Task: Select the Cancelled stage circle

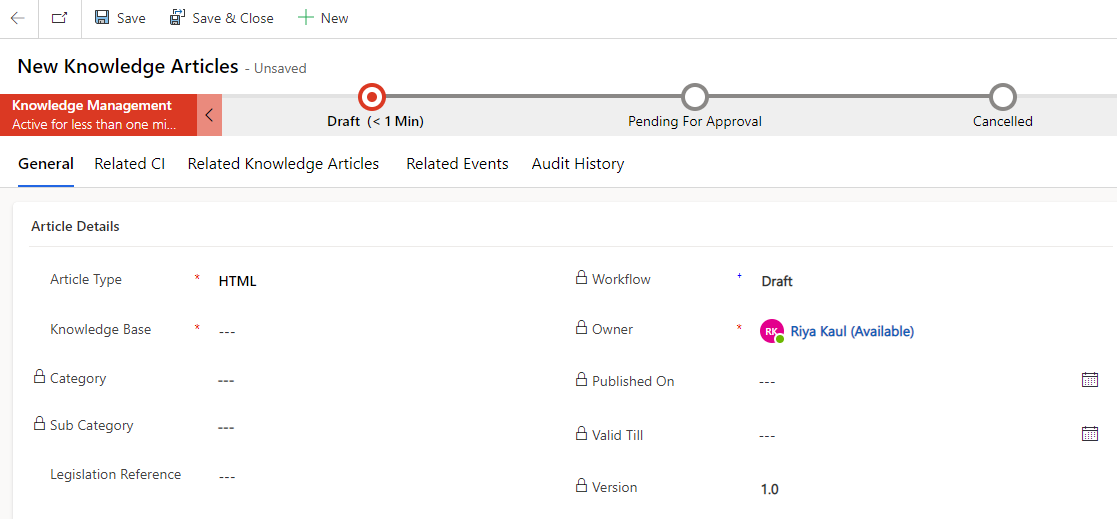Action: (1002, 96)
